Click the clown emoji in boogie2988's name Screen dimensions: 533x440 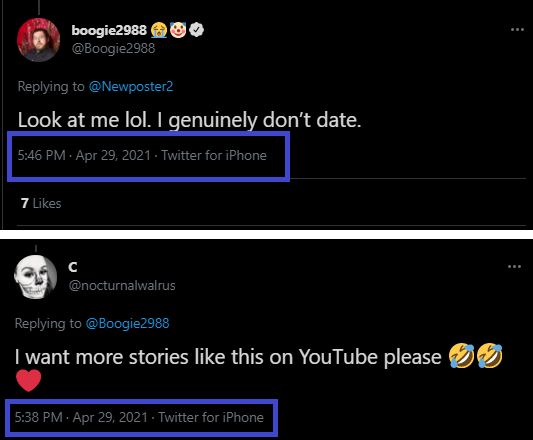tap(178, 30)
